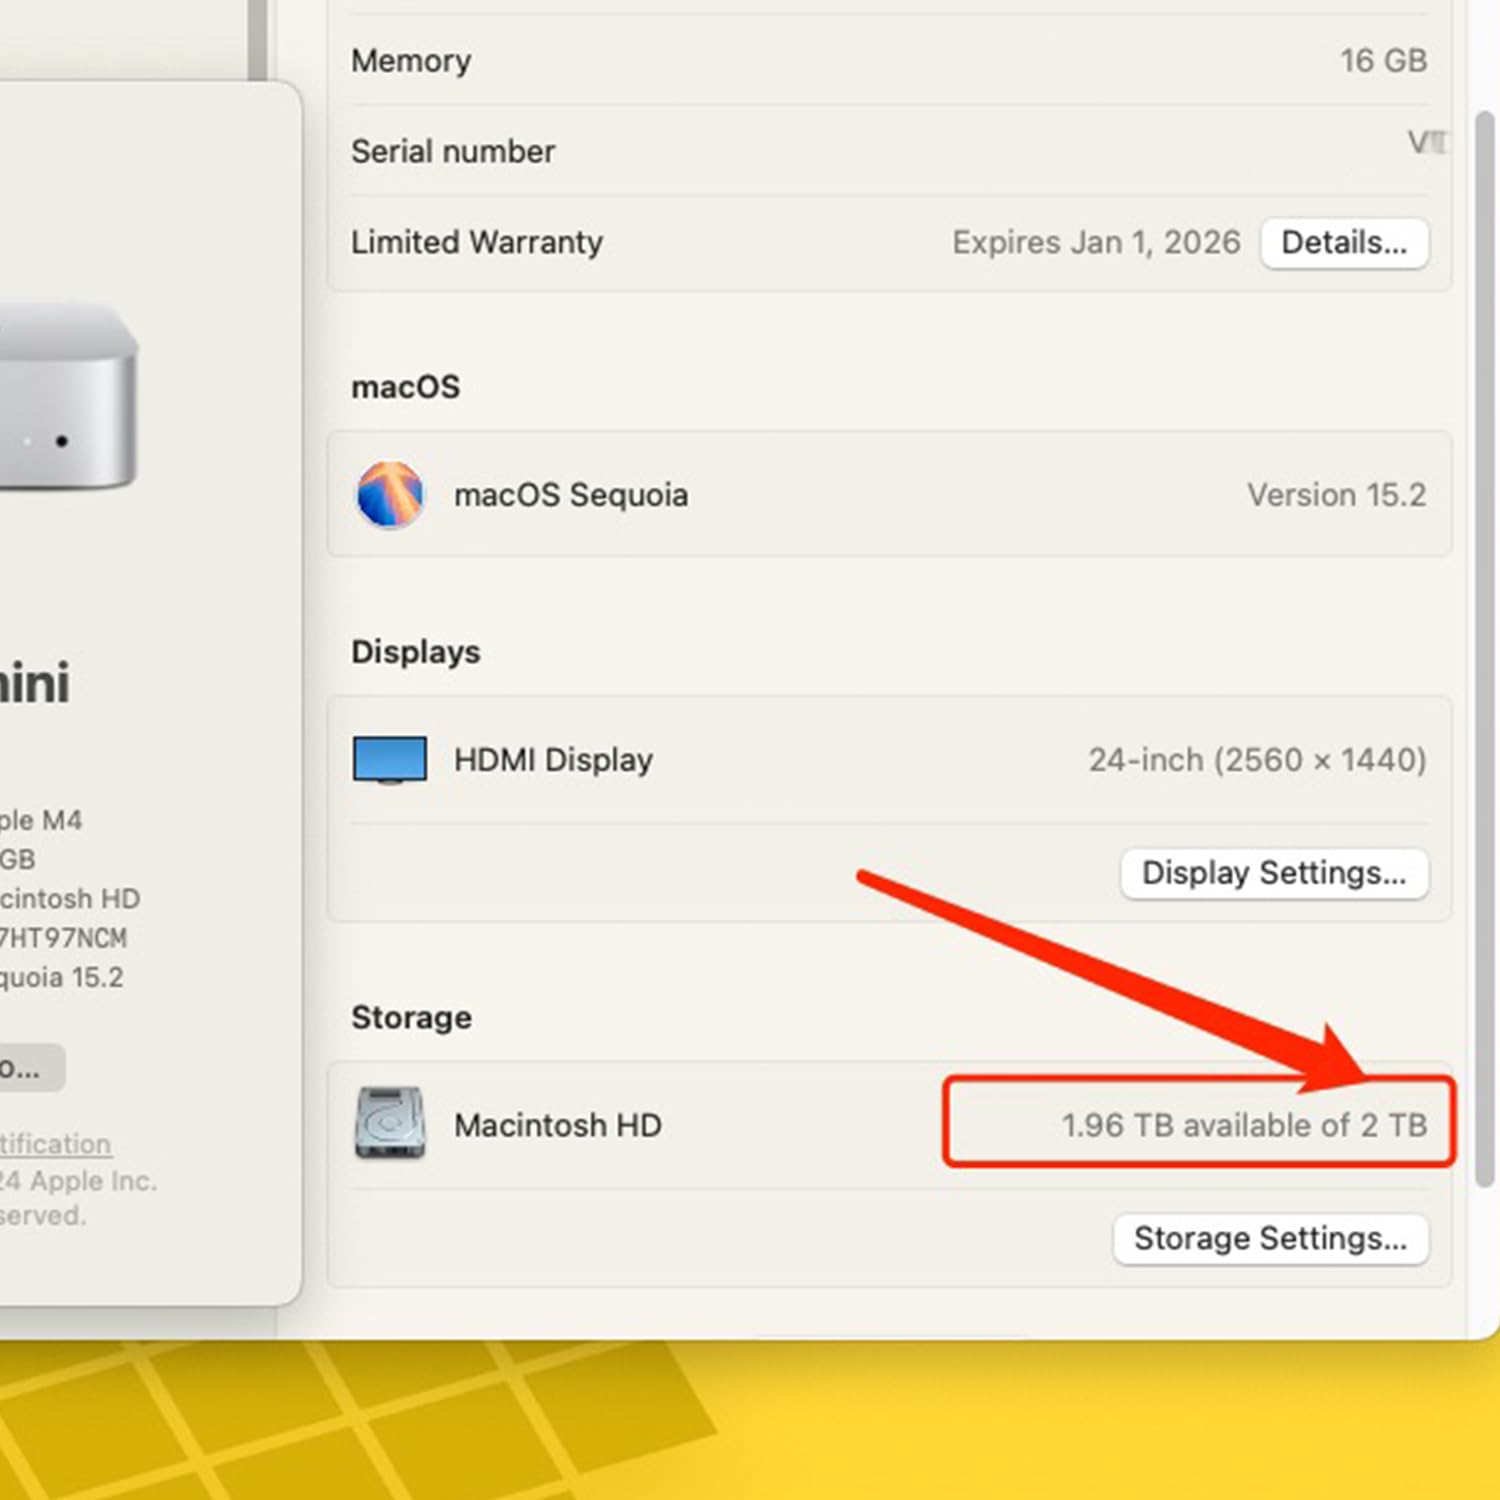Open Display Settings
Screen dimensions: 1500x1500
[x=1274, y=873]
